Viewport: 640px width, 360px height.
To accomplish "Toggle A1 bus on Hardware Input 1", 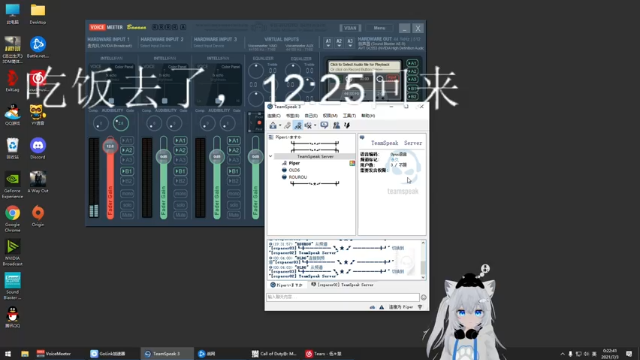I will point(127,140).
